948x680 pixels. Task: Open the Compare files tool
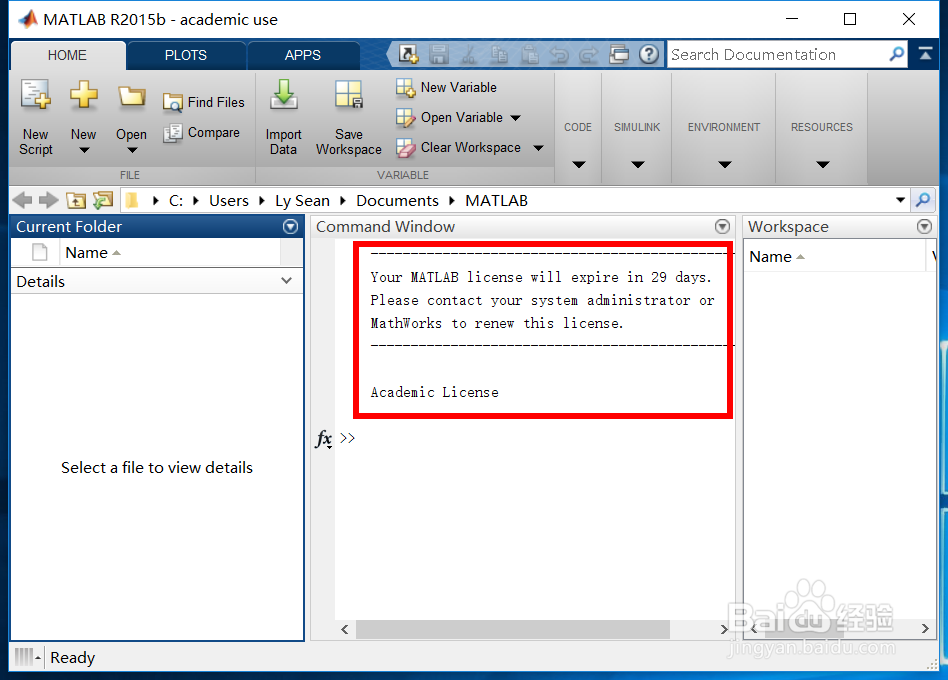(x=201, y=132)
